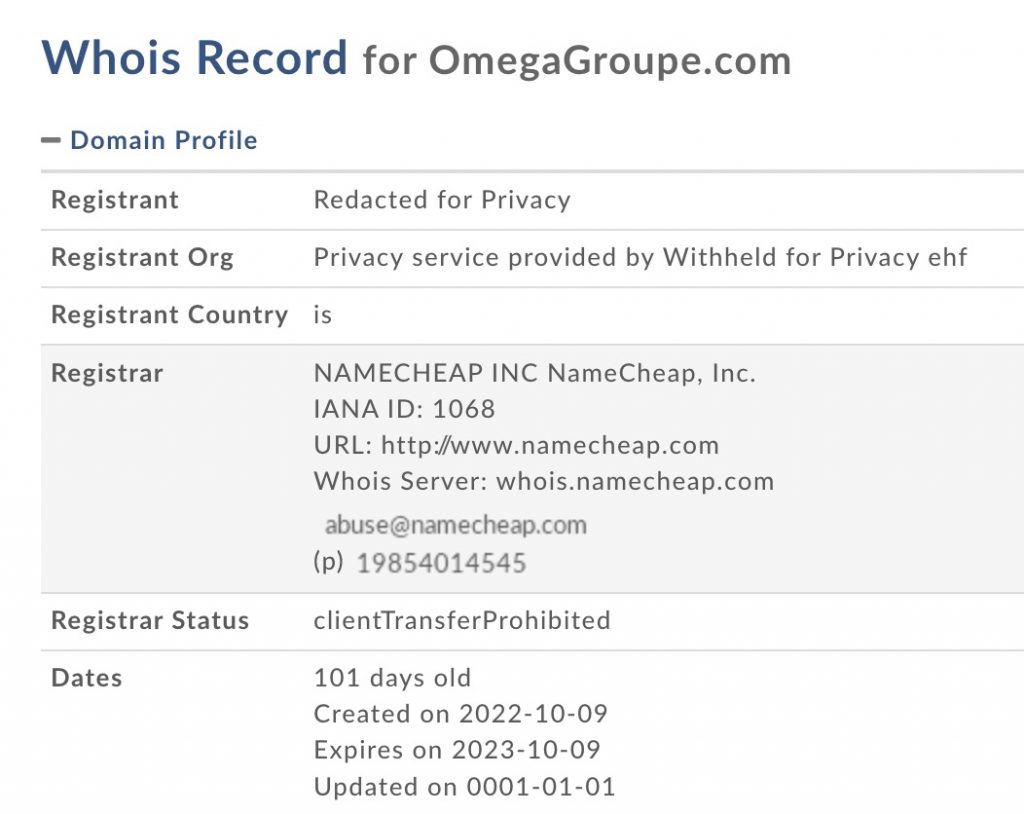Select the Withheld for Privacy ehf organization text
The height and width of the screenshot is (814, 1024).
click(x=815, y=257)
